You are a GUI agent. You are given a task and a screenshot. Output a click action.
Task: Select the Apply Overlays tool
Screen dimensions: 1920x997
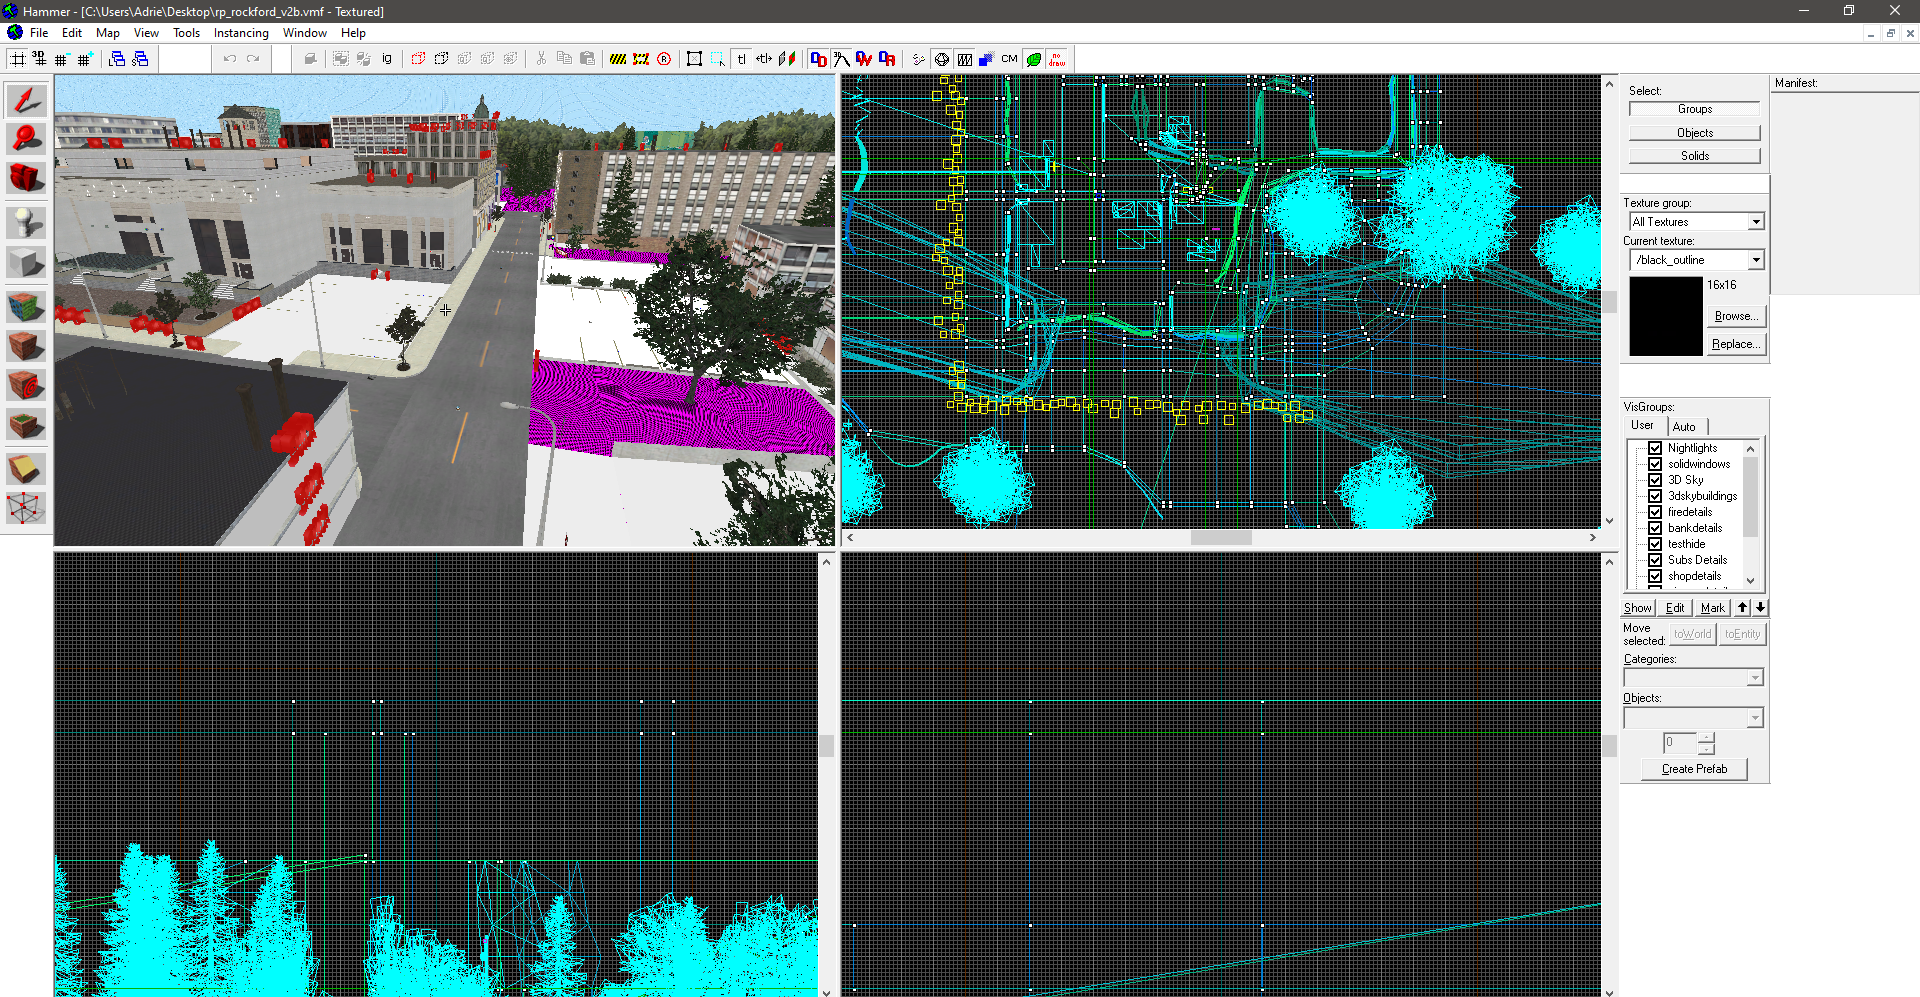click(26, 425)
